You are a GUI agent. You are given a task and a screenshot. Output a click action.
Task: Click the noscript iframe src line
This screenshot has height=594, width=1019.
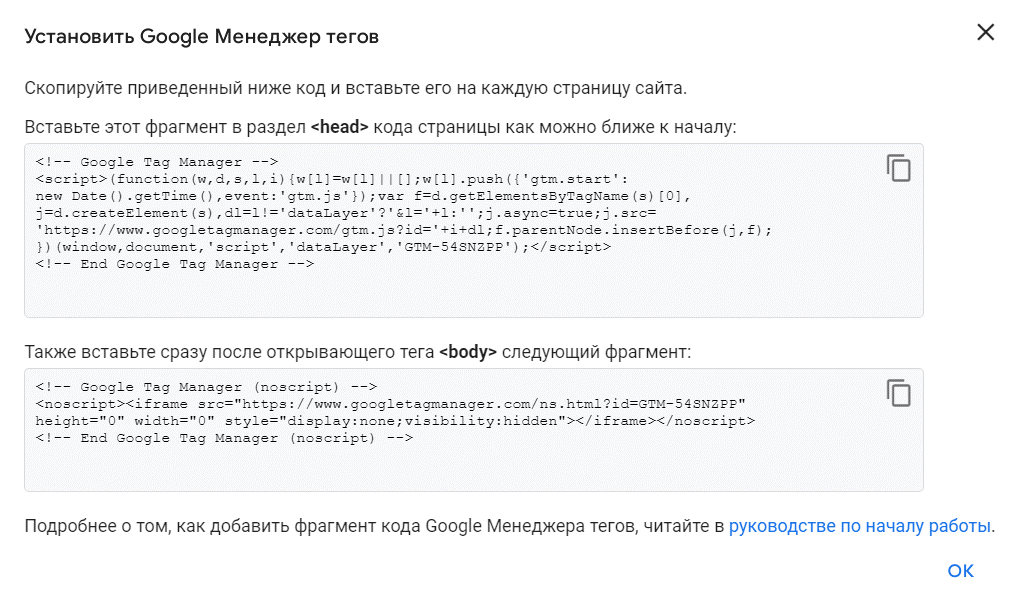(x=390, y=404)
